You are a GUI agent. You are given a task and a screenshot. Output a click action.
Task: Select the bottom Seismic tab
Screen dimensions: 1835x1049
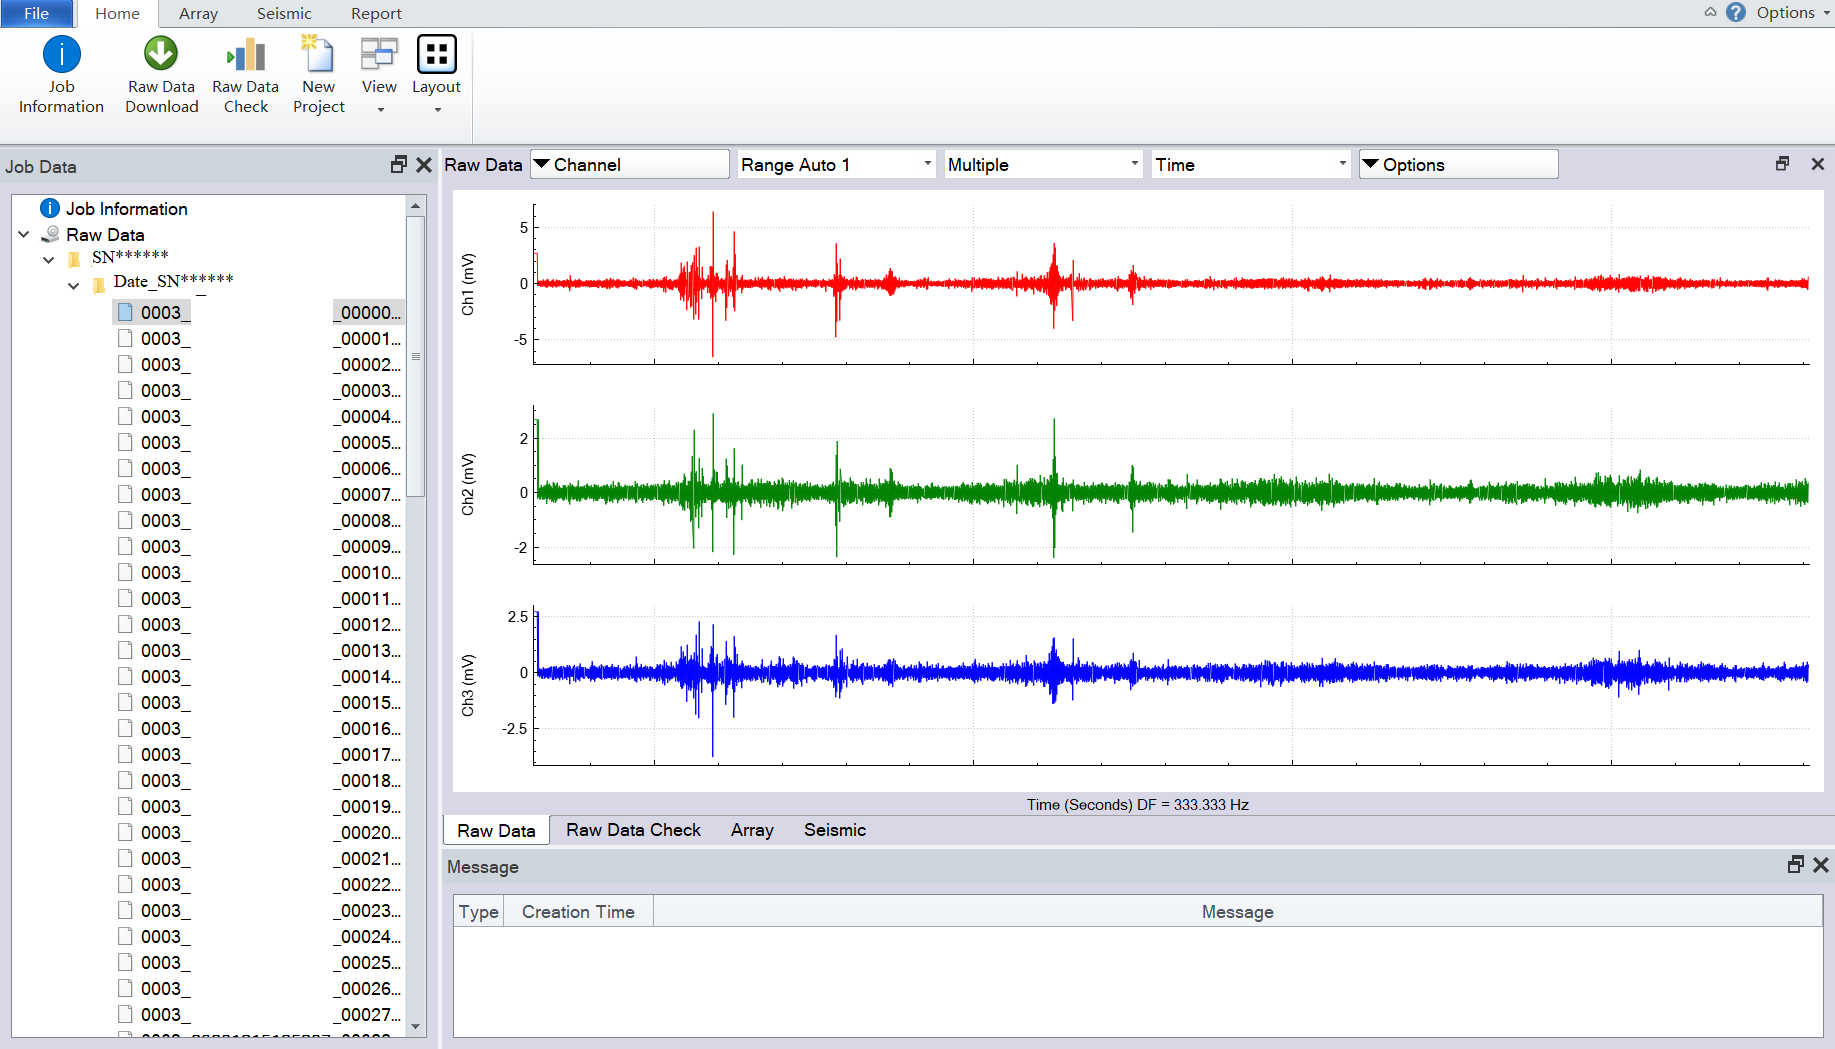(x=835, y=830)
